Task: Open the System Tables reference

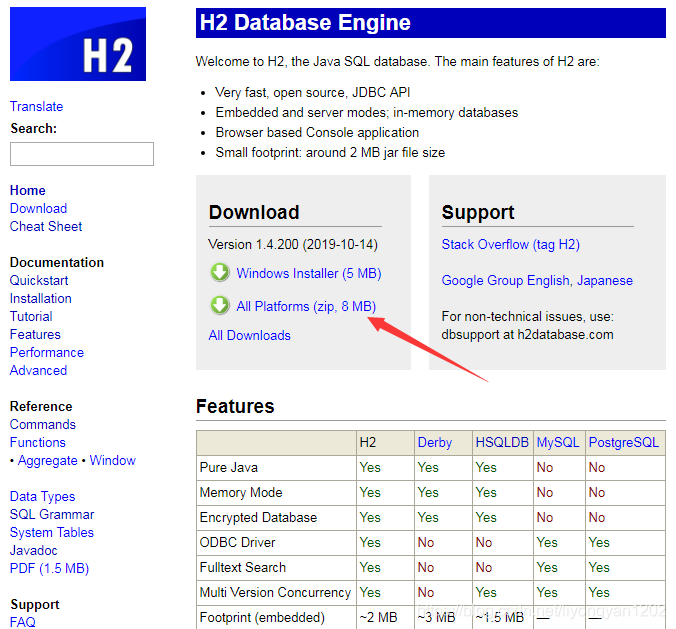Action: coord(52,532)
